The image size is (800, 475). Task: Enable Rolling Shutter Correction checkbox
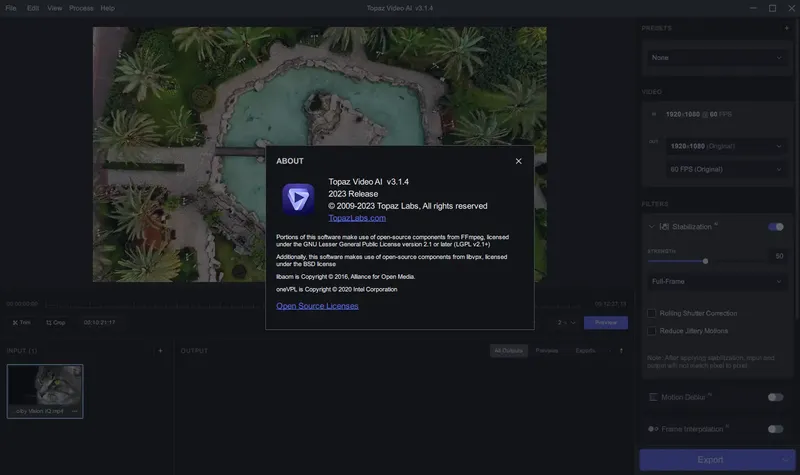652,313
